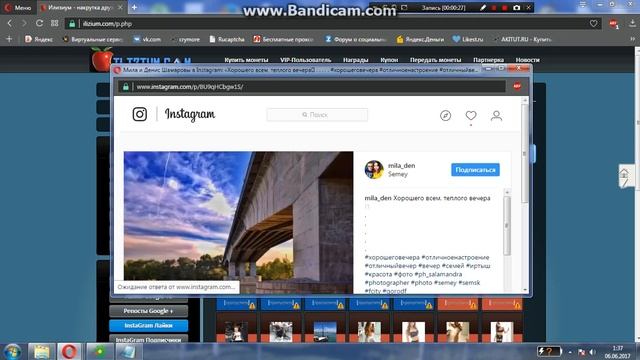This screenshot has width=640, height=360.
Task: Open Купить монеты menu on Ilizium
Action: 246,60
